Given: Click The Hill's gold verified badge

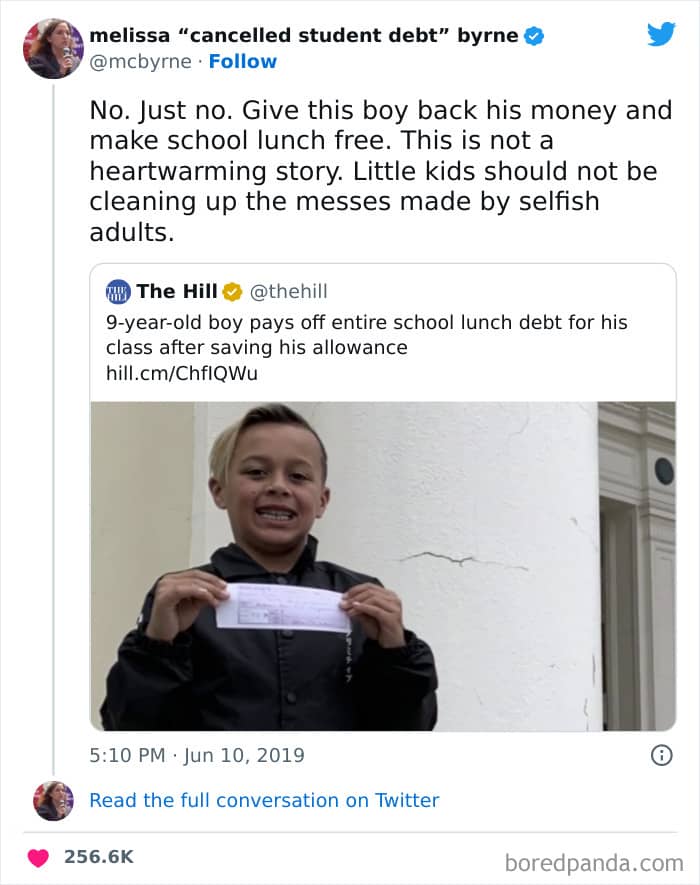Looking at the screenshot, I should [231, 292].
